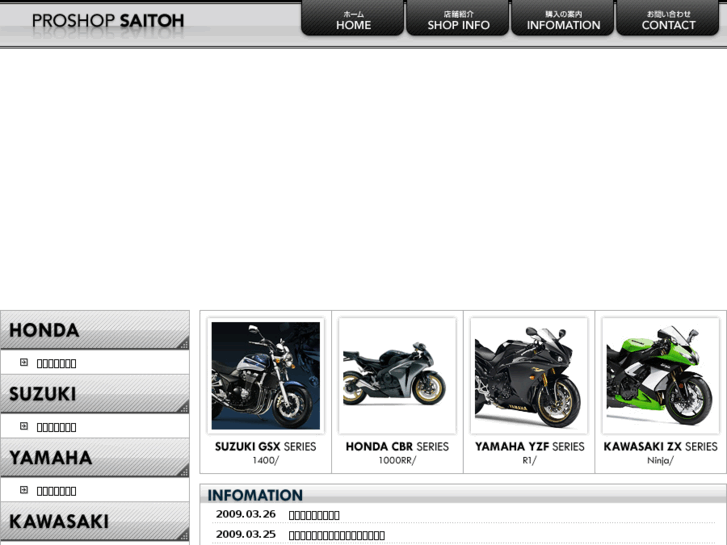Screen dimensions: 727x545
Task: Open the SHOP INFO navigation tab
Action: [x=458, y=18]
